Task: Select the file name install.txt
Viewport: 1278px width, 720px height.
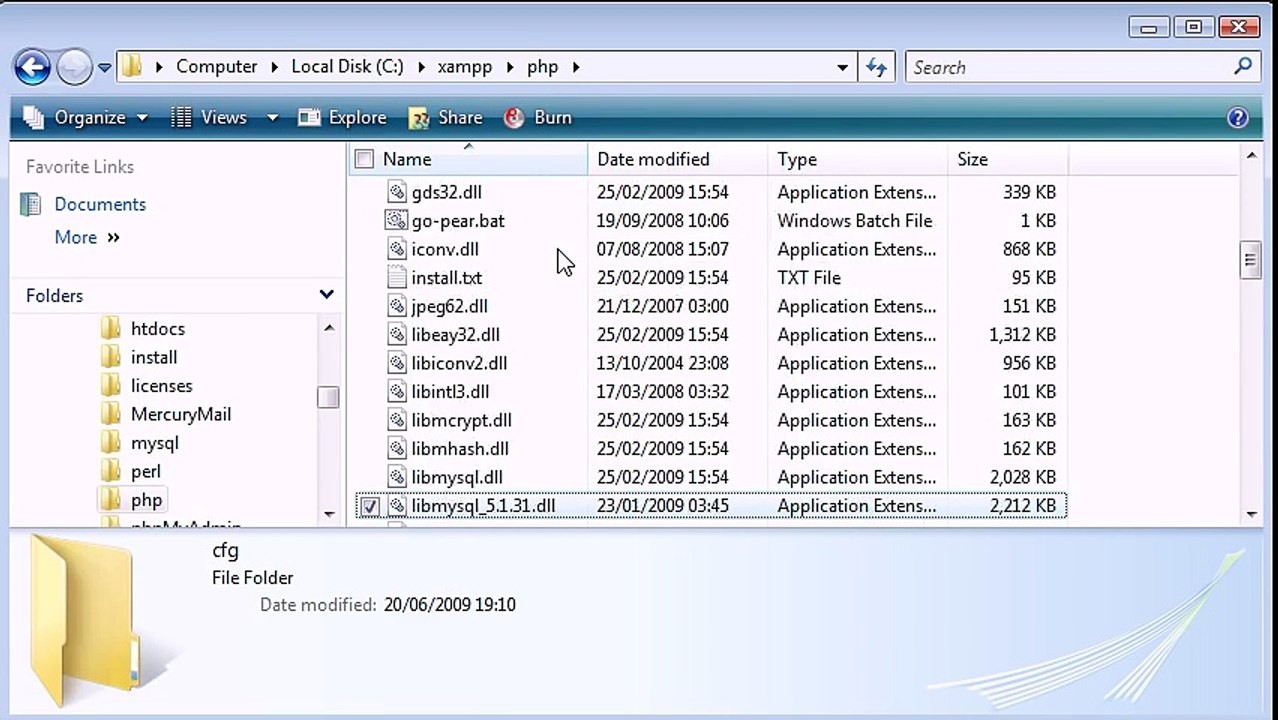Action: pos(447,277)
